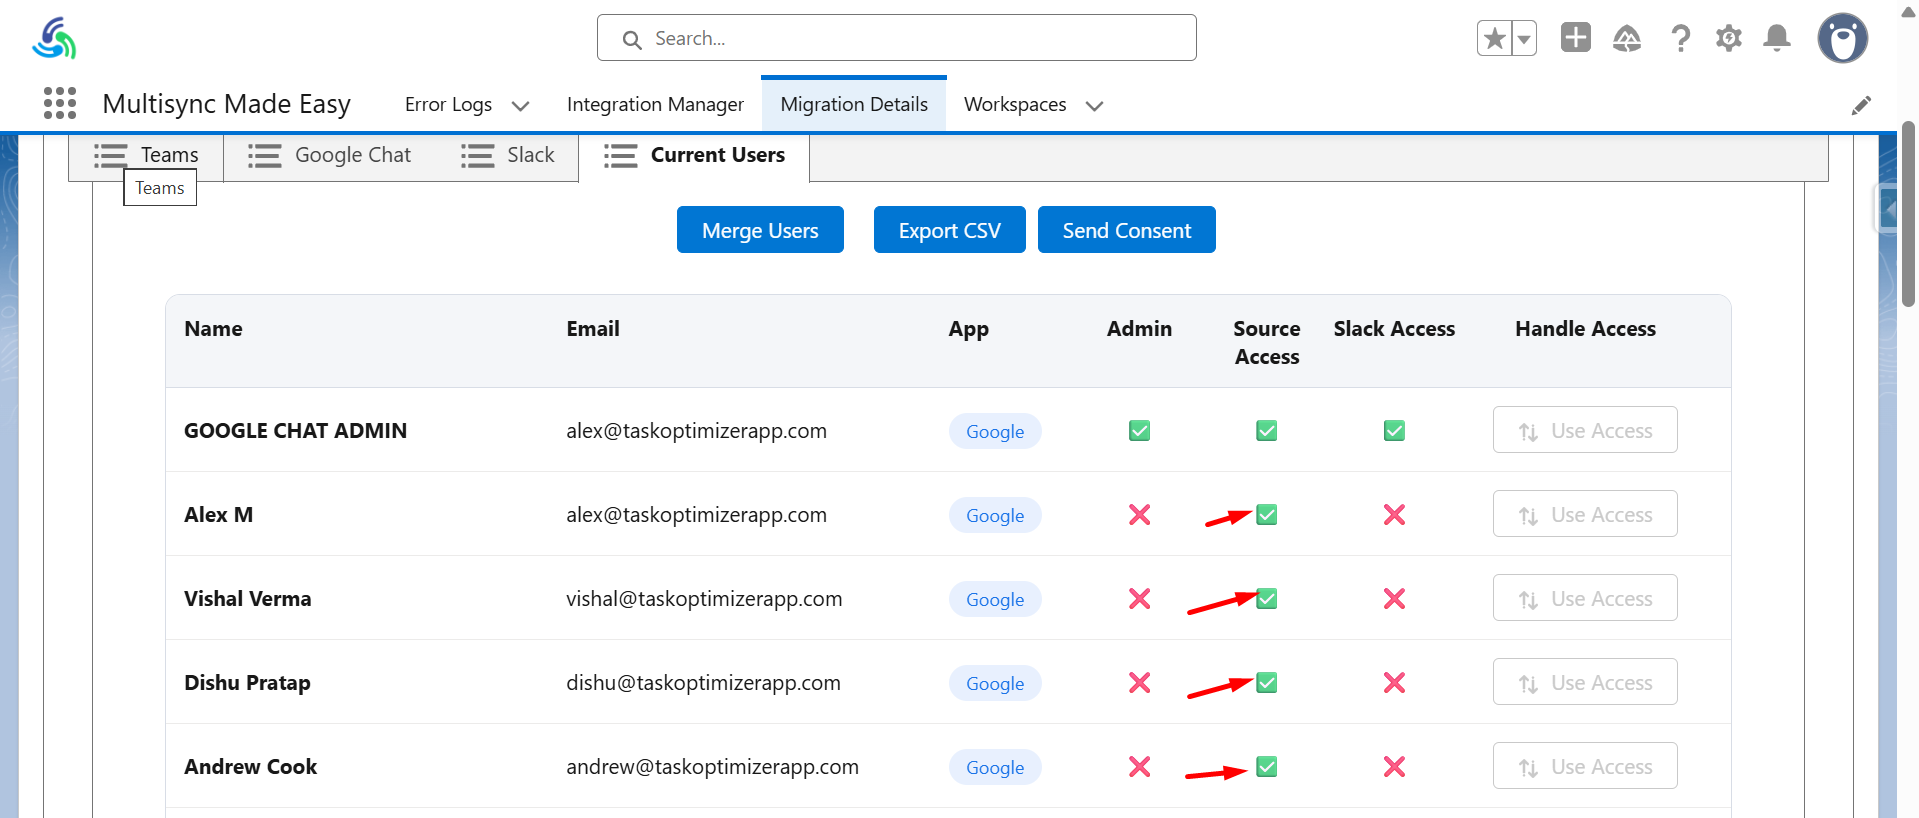The image size is (1919, 818).
Task: Open the Help question mark icon
Action: [1681, 38]
